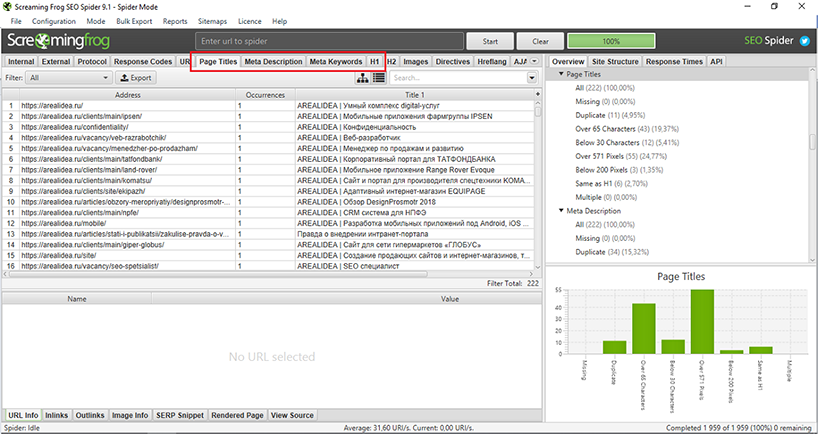This screenshot has width=818, height=434.
Task: Click the Start button
Action: click(x=490, y=41)
